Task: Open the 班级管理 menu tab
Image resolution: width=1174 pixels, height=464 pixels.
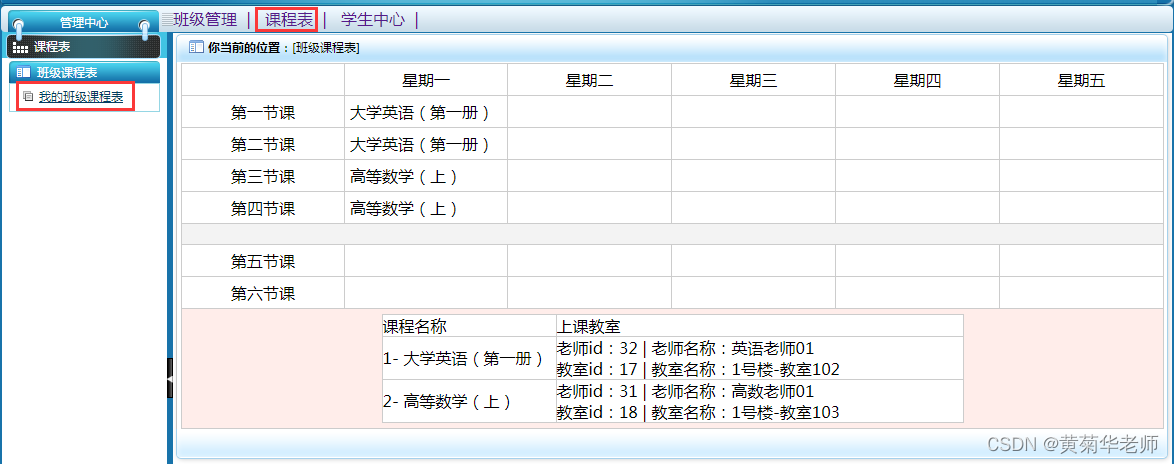Action: [205, 20]
